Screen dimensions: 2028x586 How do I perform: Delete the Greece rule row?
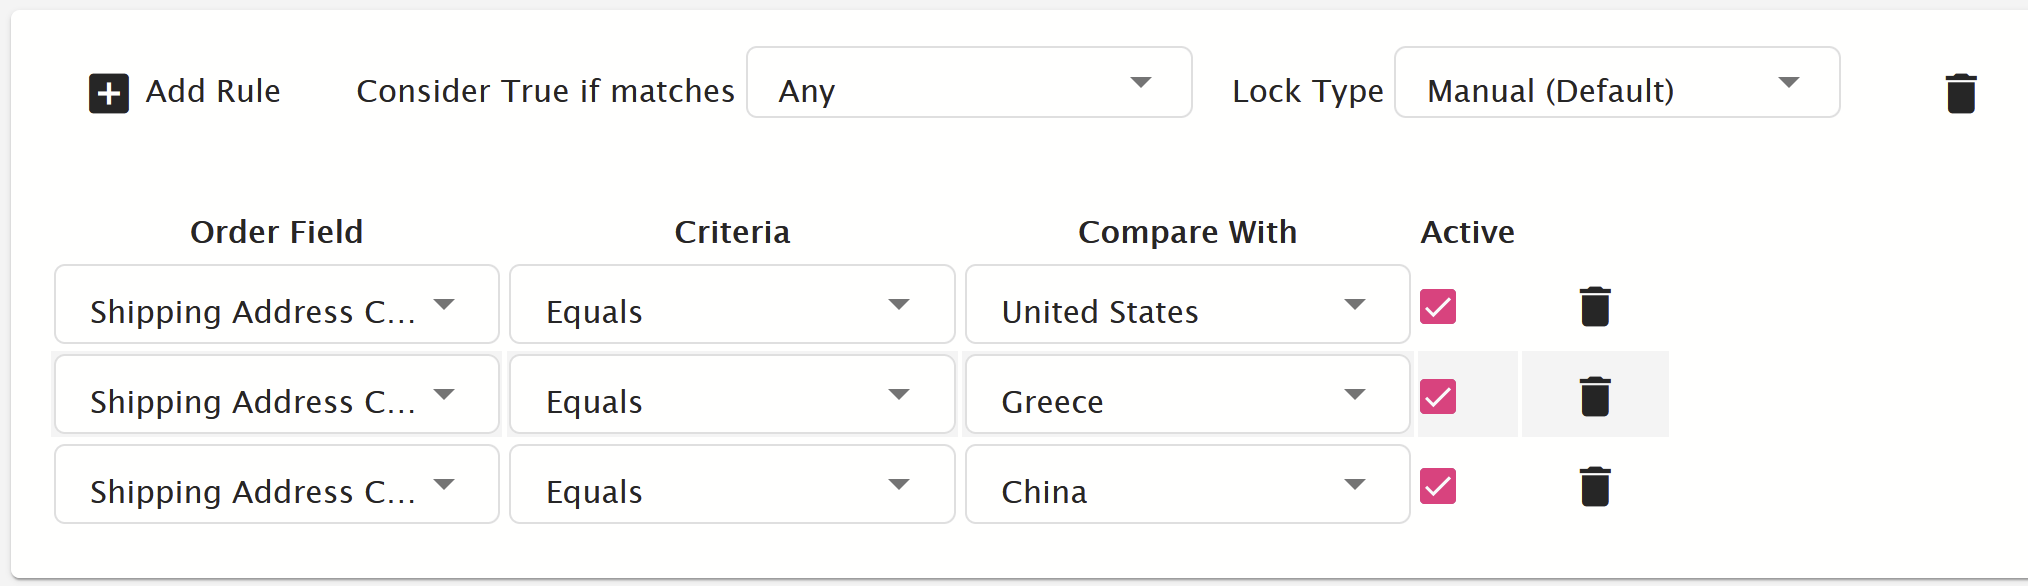(x=1595, y=396)
